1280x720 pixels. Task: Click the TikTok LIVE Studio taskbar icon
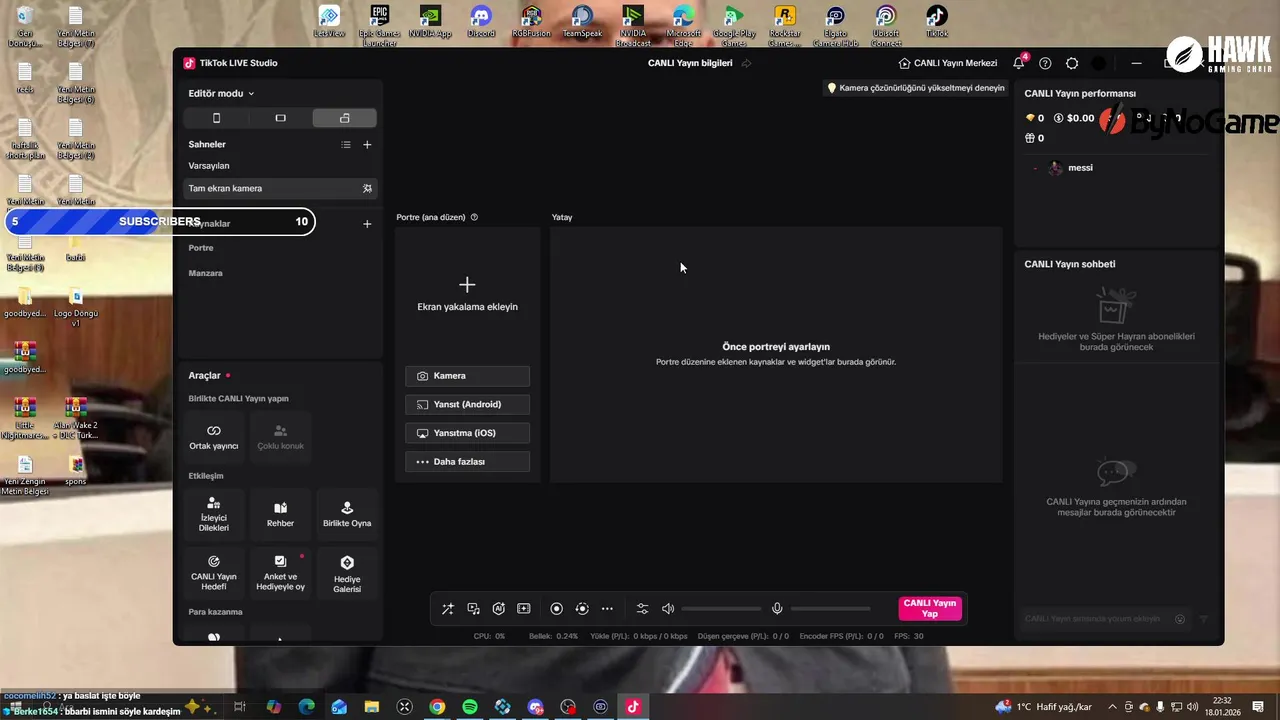[633, 707]
